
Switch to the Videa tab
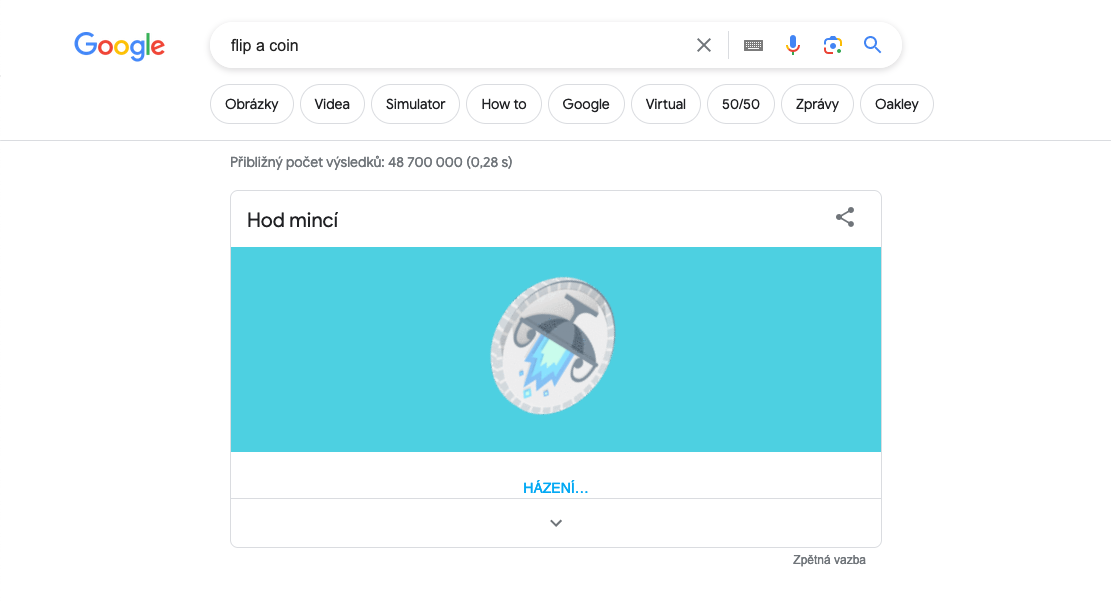[332, 104]
